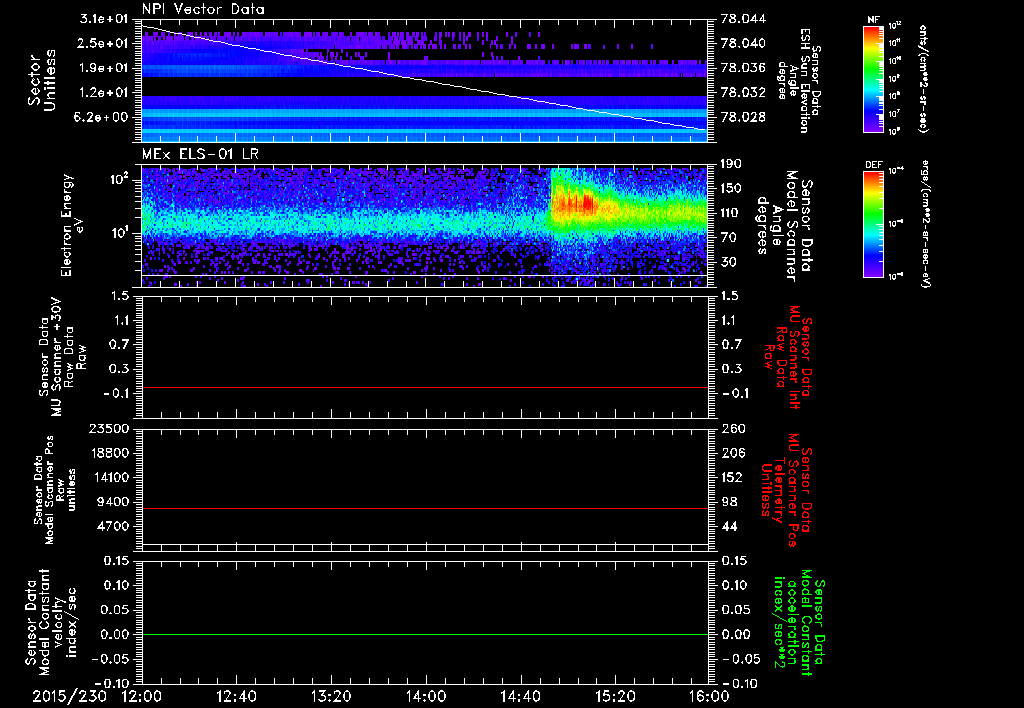1024x708 pixels.
Task: Click the 'ESH Sun Elevation Angle' axis title
Action: (x=798, y=81)
